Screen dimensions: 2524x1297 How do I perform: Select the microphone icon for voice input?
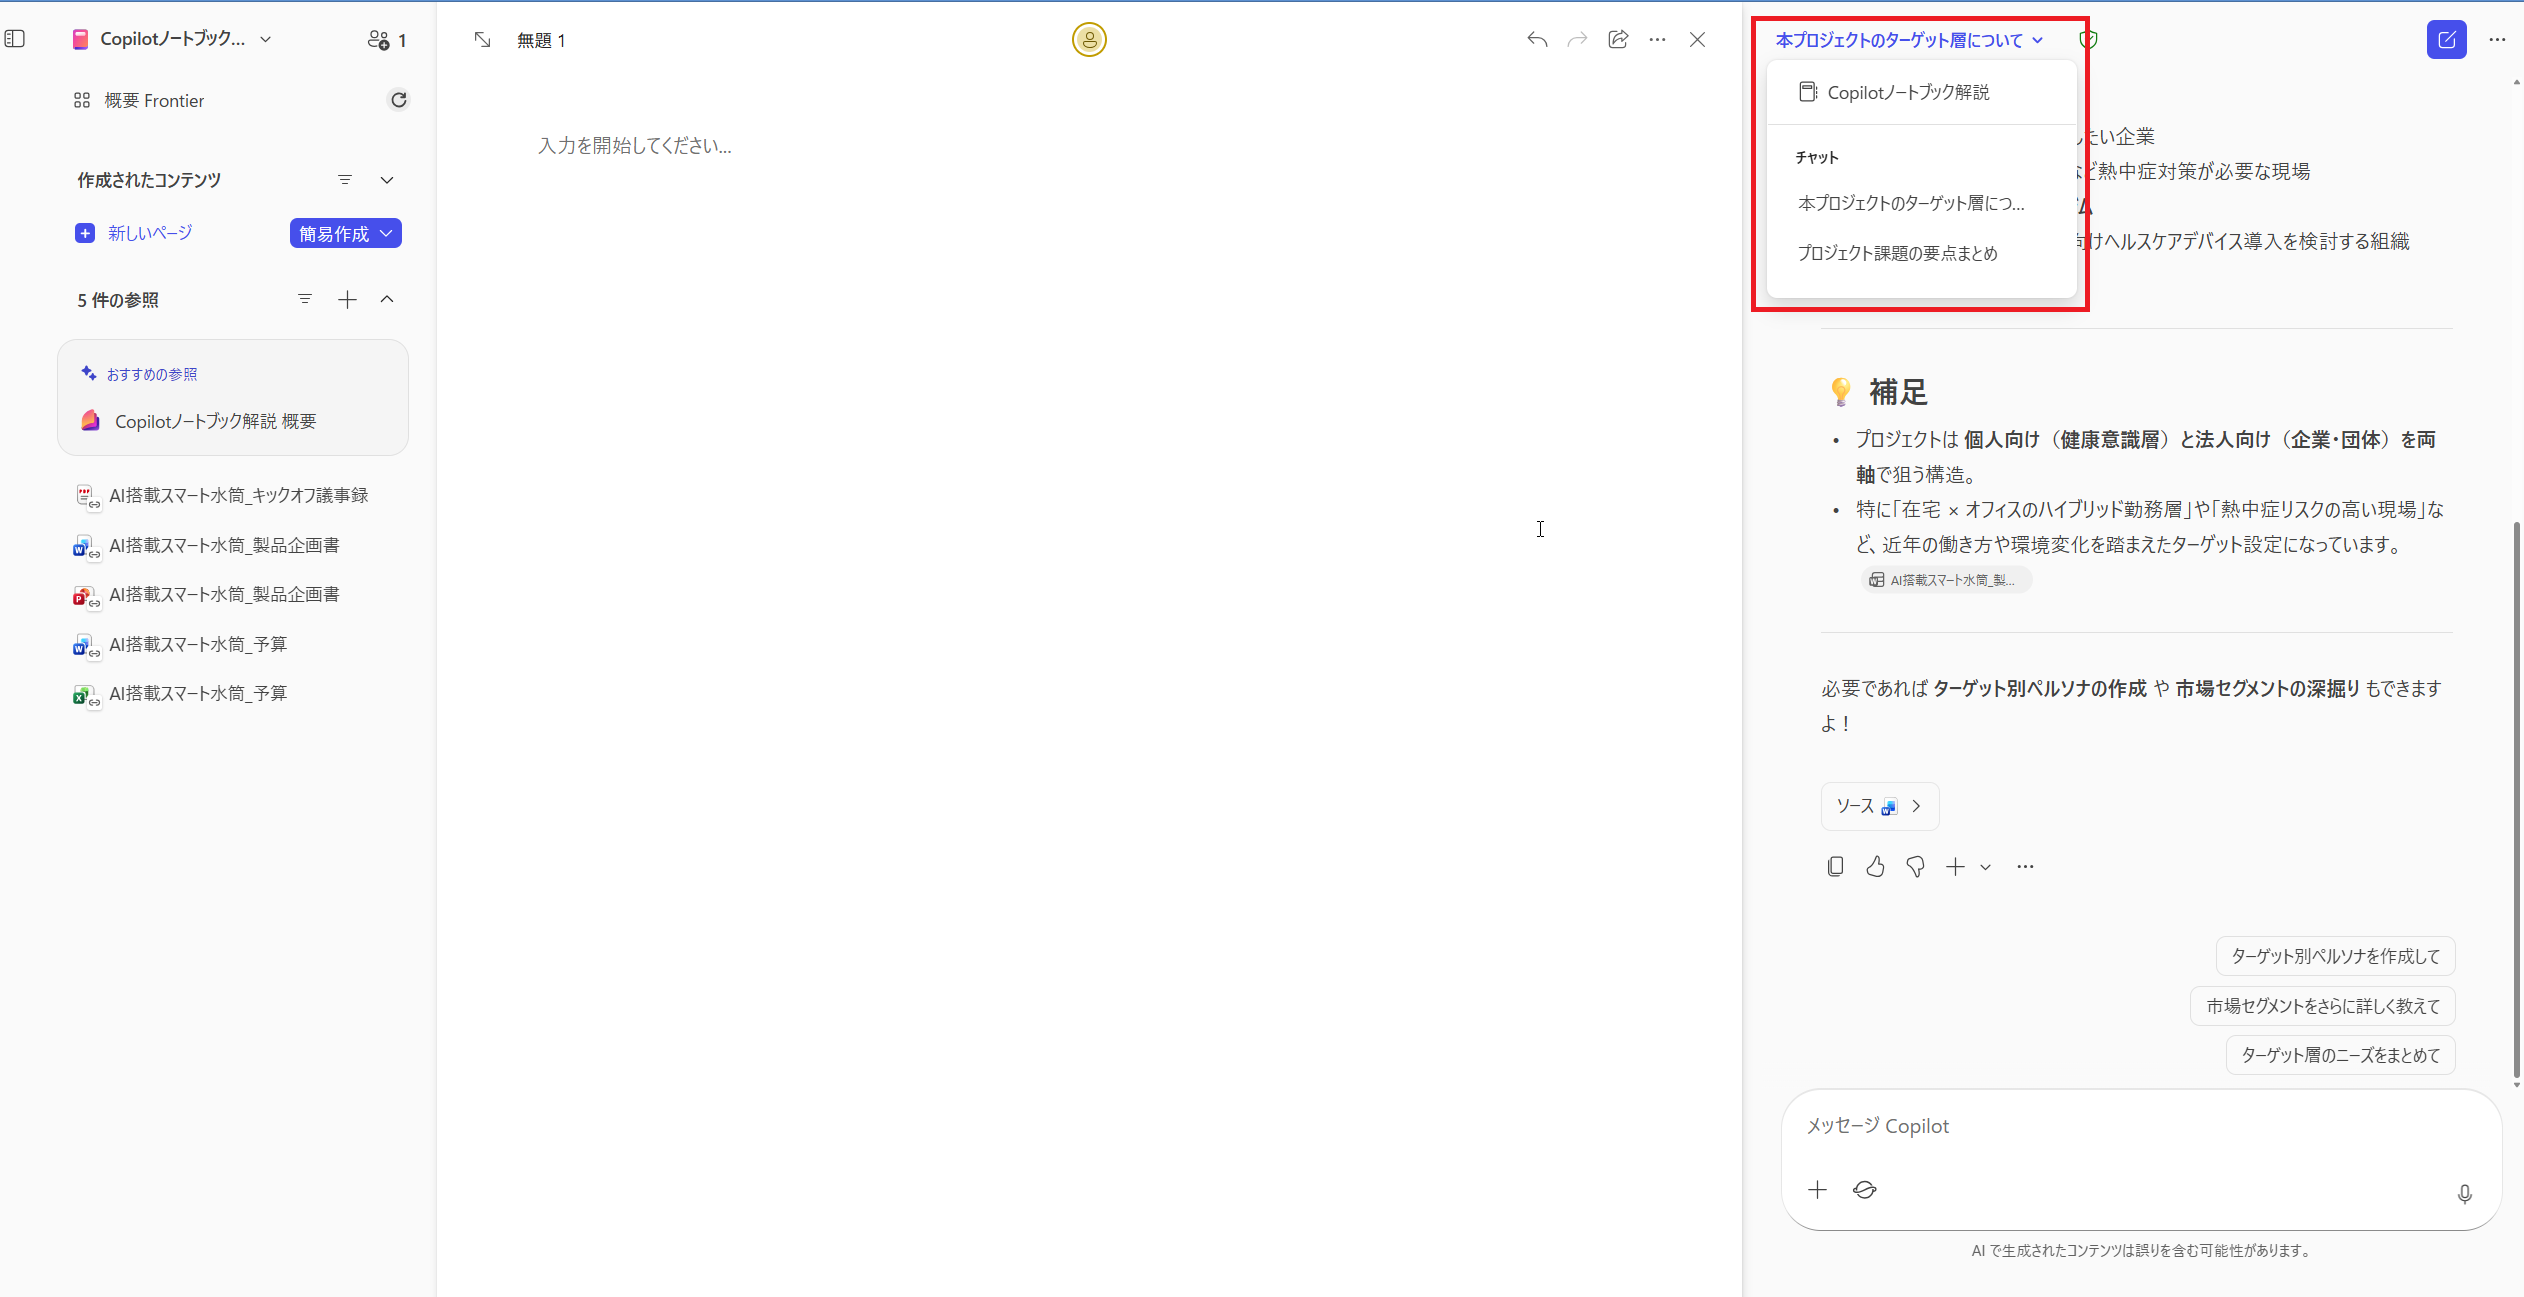pos(2463,1192)
